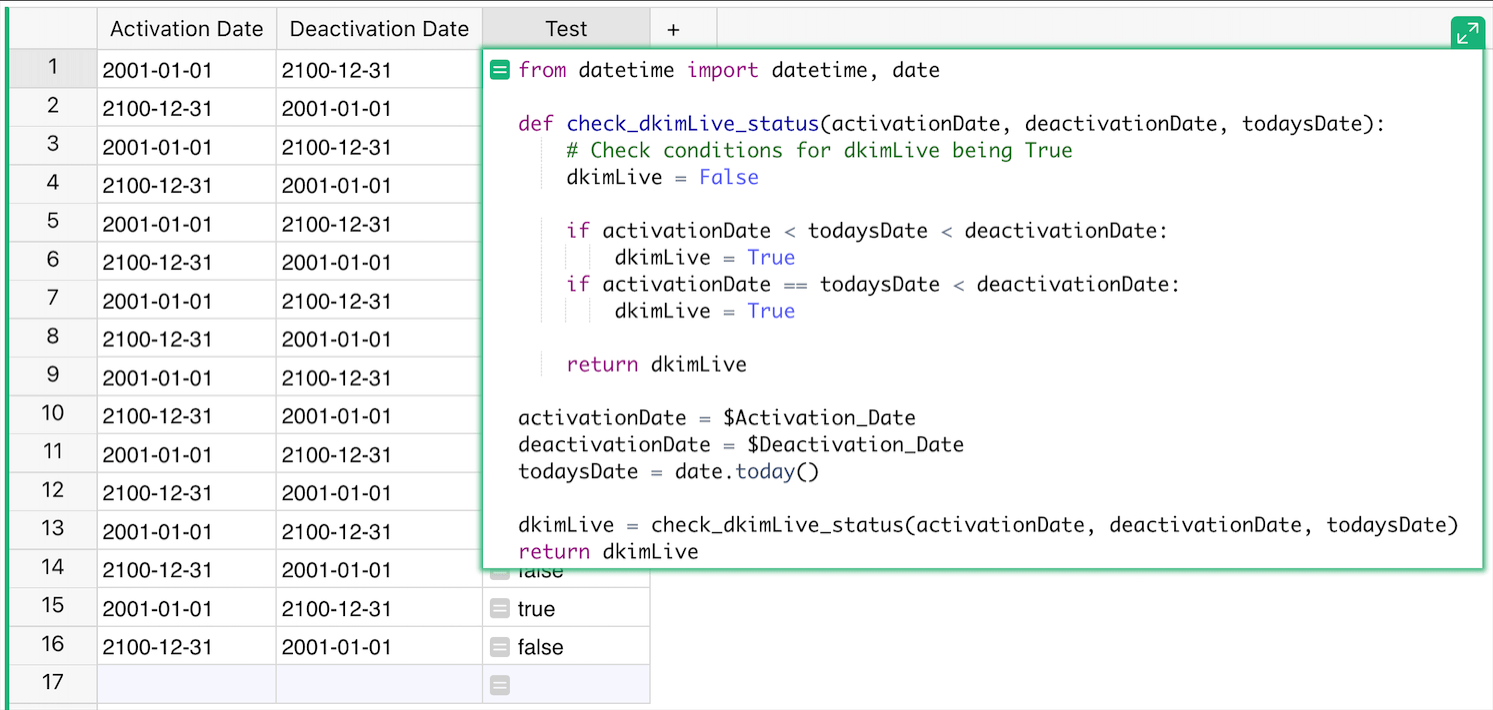Click the empty Activation Date cell in row 17
Image resolution: width=1493 pixels, height=710 pixels.
[186, 684]
